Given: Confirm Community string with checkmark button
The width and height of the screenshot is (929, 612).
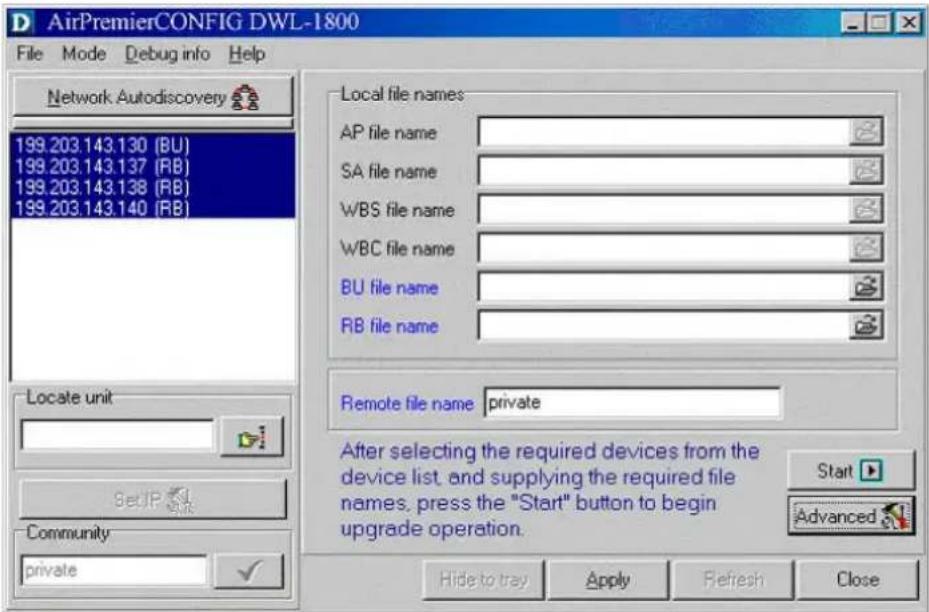Looking at the screenshot, I should pos(249,571).
